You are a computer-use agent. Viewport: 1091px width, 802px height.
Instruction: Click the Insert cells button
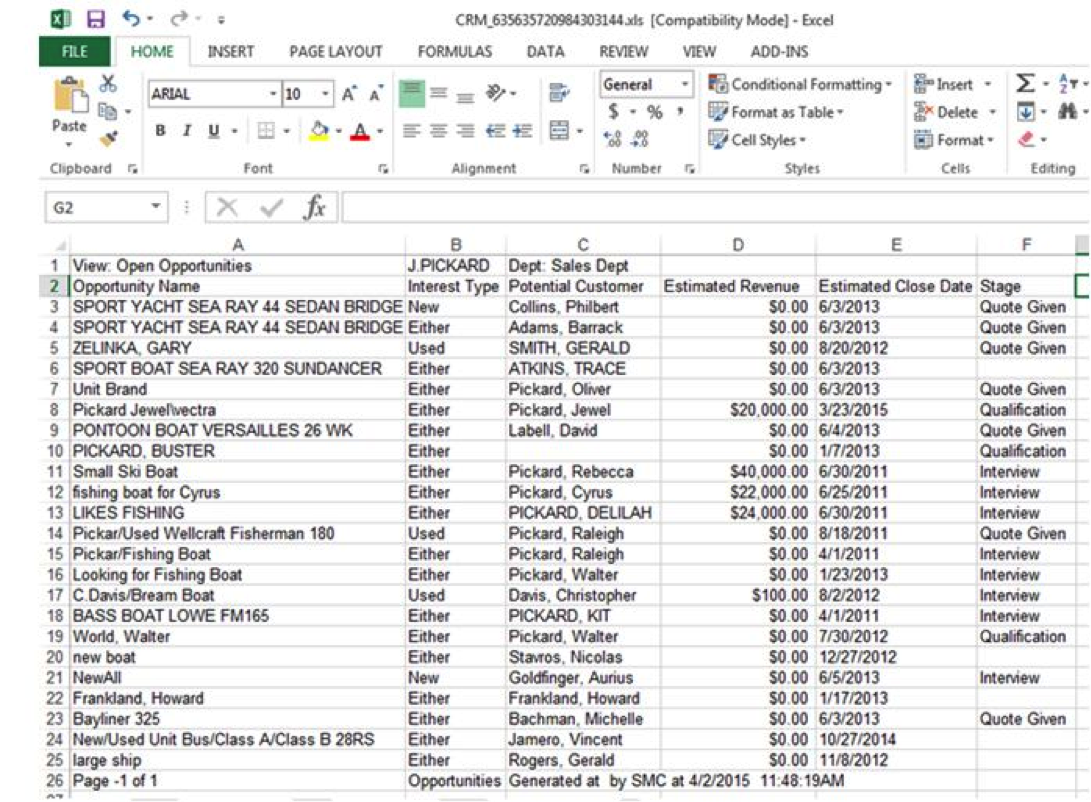(943, 84)
